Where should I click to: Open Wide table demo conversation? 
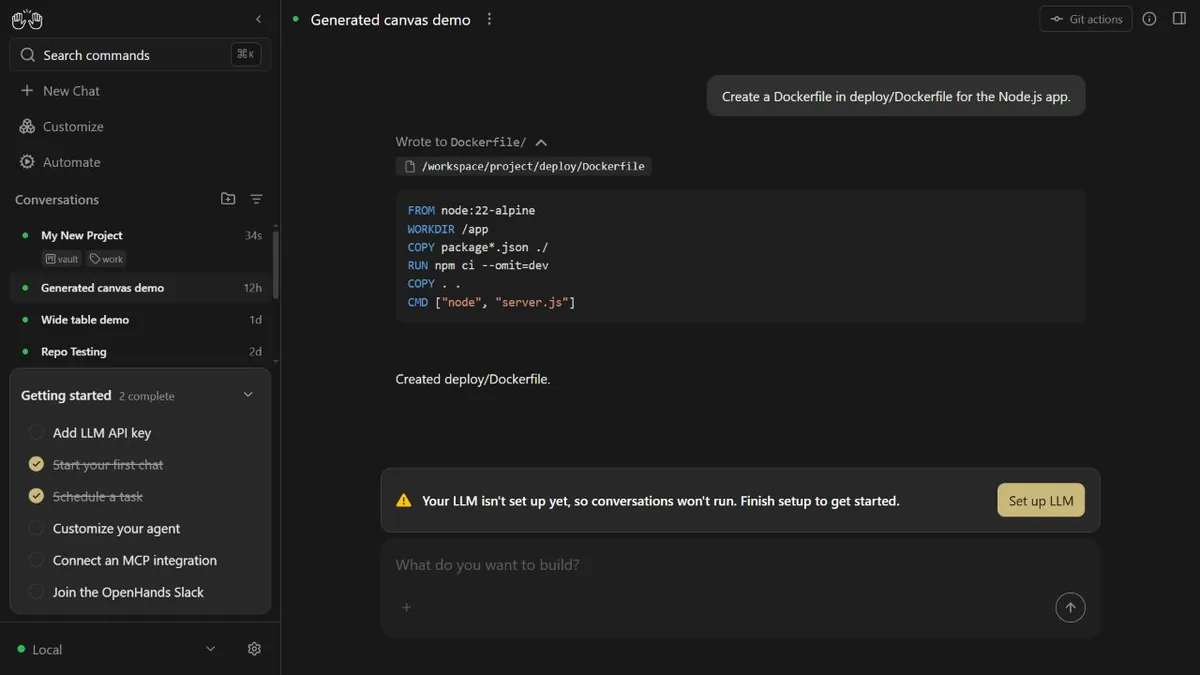pos(141,320)
